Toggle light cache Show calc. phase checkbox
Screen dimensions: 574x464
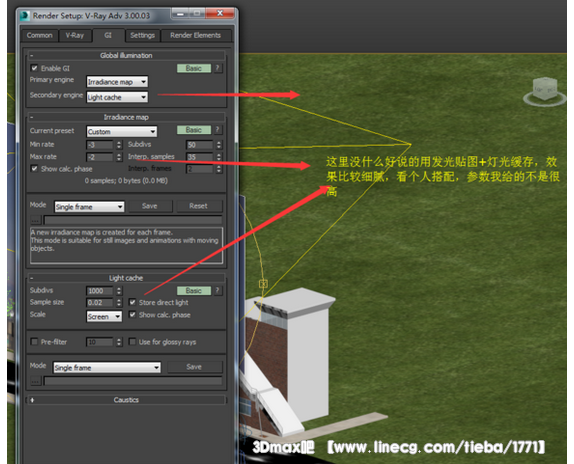(133, 315)
